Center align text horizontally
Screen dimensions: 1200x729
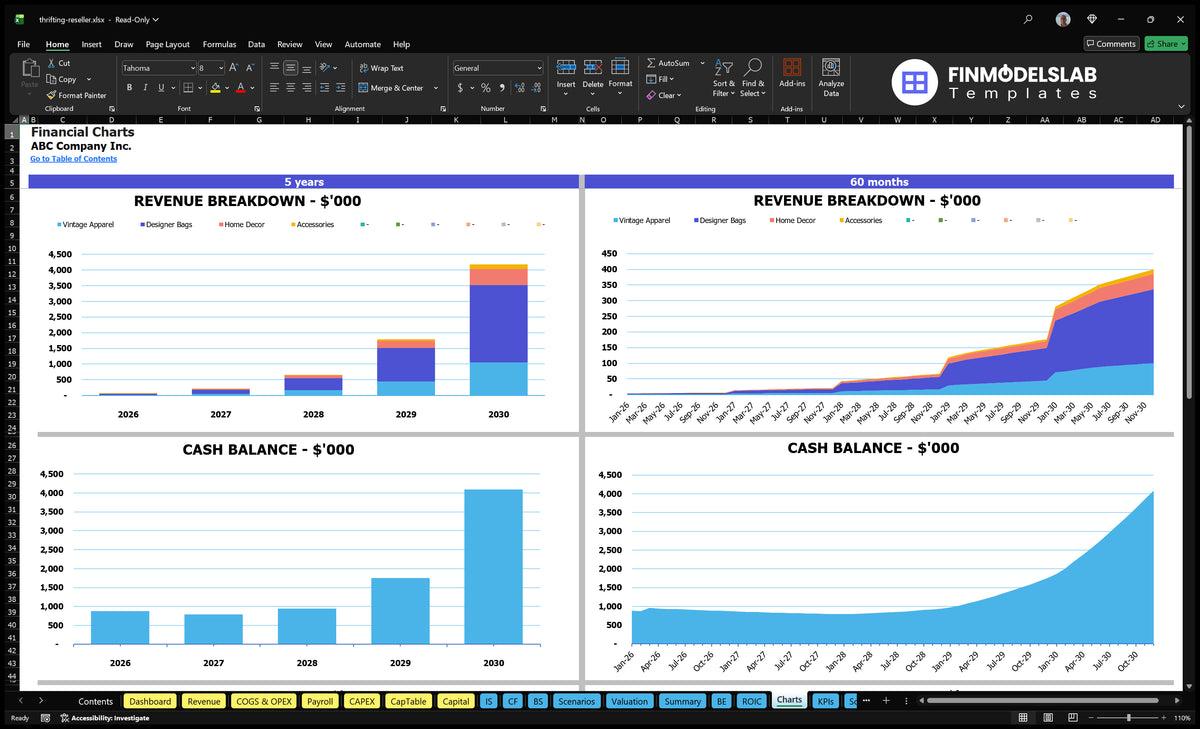pyautogui.click(x=290, y=88)
